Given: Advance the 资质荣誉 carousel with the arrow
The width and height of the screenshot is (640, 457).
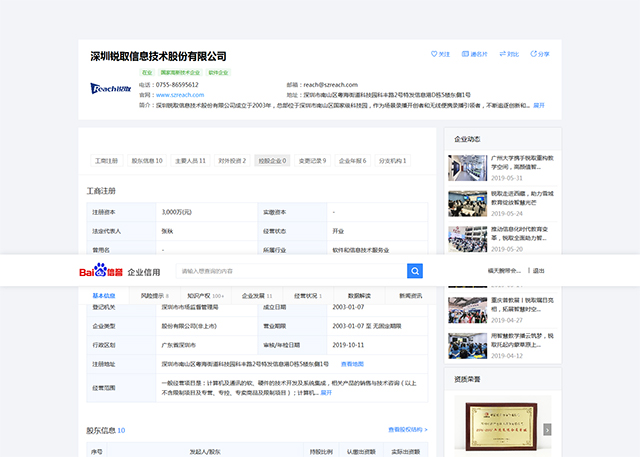Looking at the screenshot, I should (x=547, y=429).
